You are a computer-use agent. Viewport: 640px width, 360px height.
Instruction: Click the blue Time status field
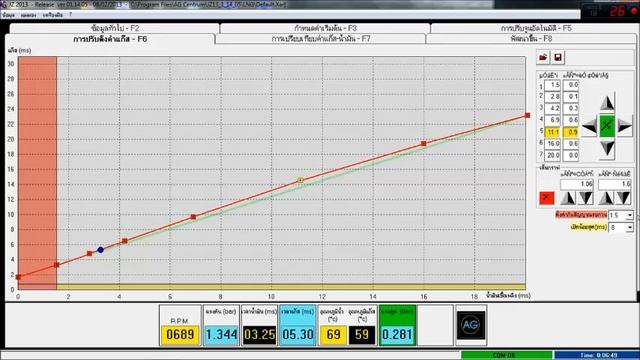[x=596, y=355]
